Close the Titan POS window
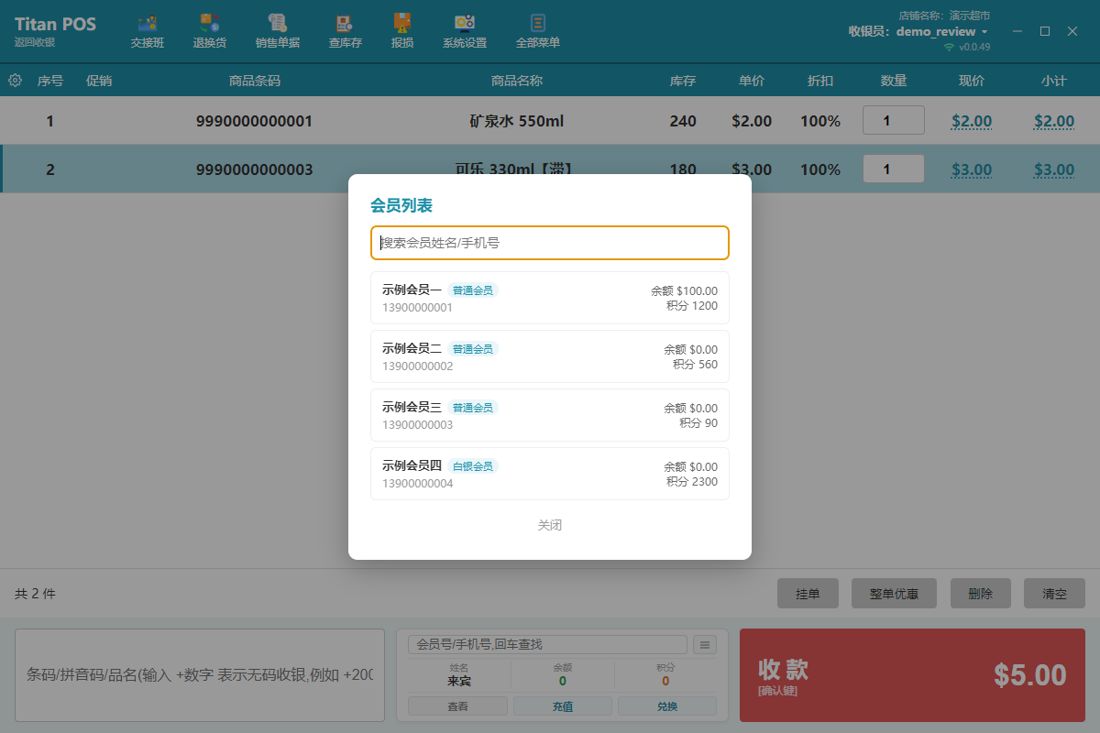 [x=1072, y=32]
